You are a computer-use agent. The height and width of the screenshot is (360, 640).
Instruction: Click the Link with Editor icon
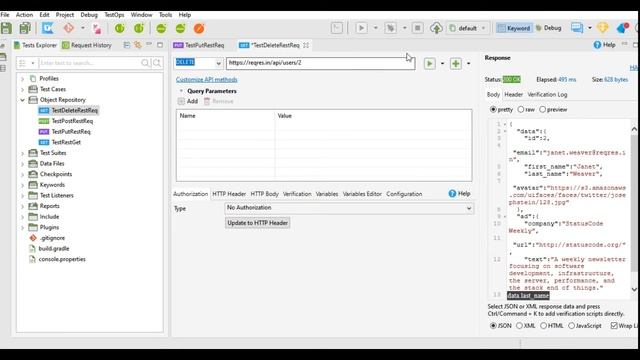coord(138,45)
